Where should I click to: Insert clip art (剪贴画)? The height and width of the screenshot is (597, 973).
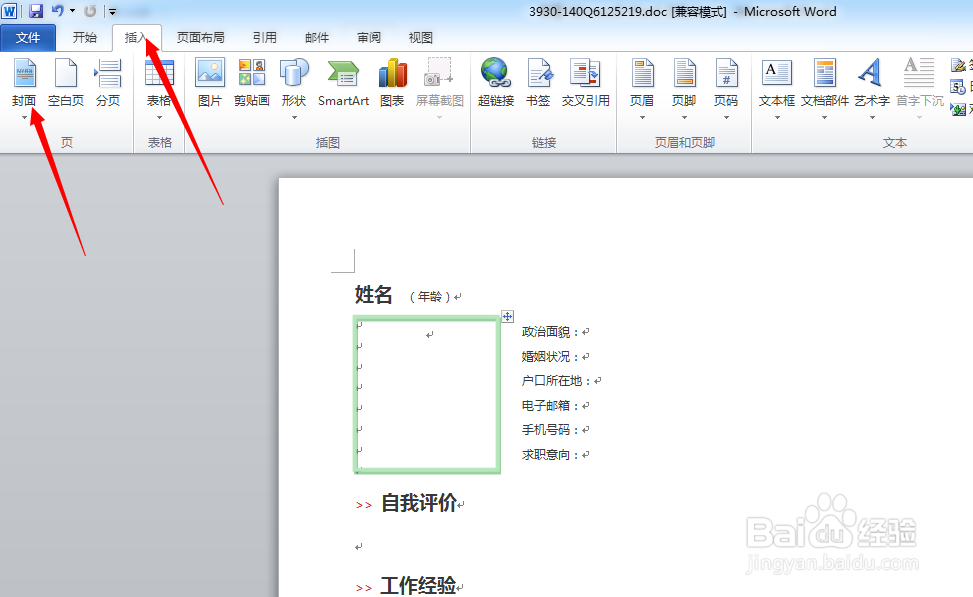(252, 83)
